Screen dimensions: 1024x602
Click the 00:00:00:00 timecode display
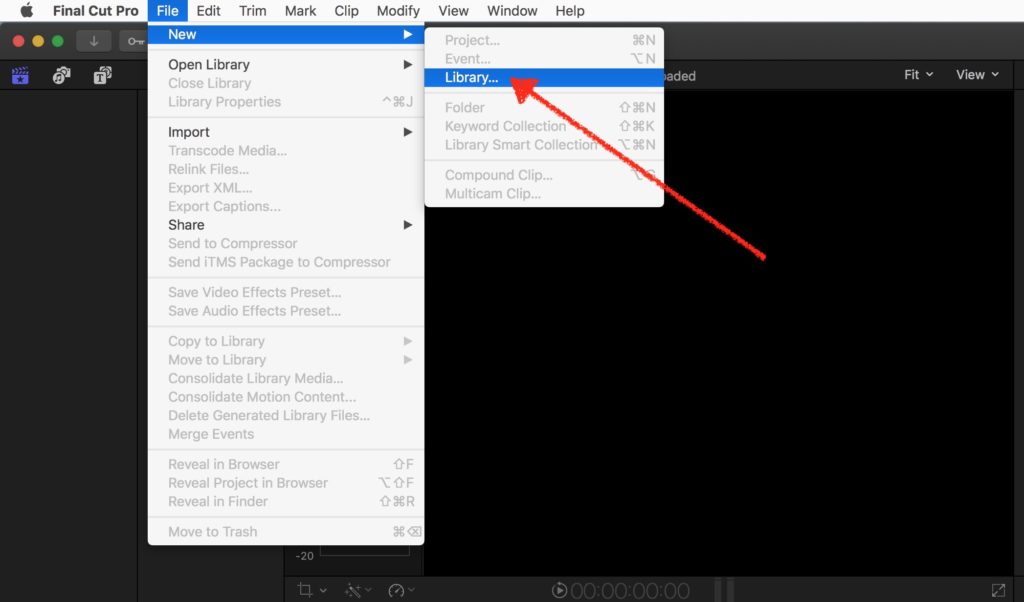(x=630, y=591)
